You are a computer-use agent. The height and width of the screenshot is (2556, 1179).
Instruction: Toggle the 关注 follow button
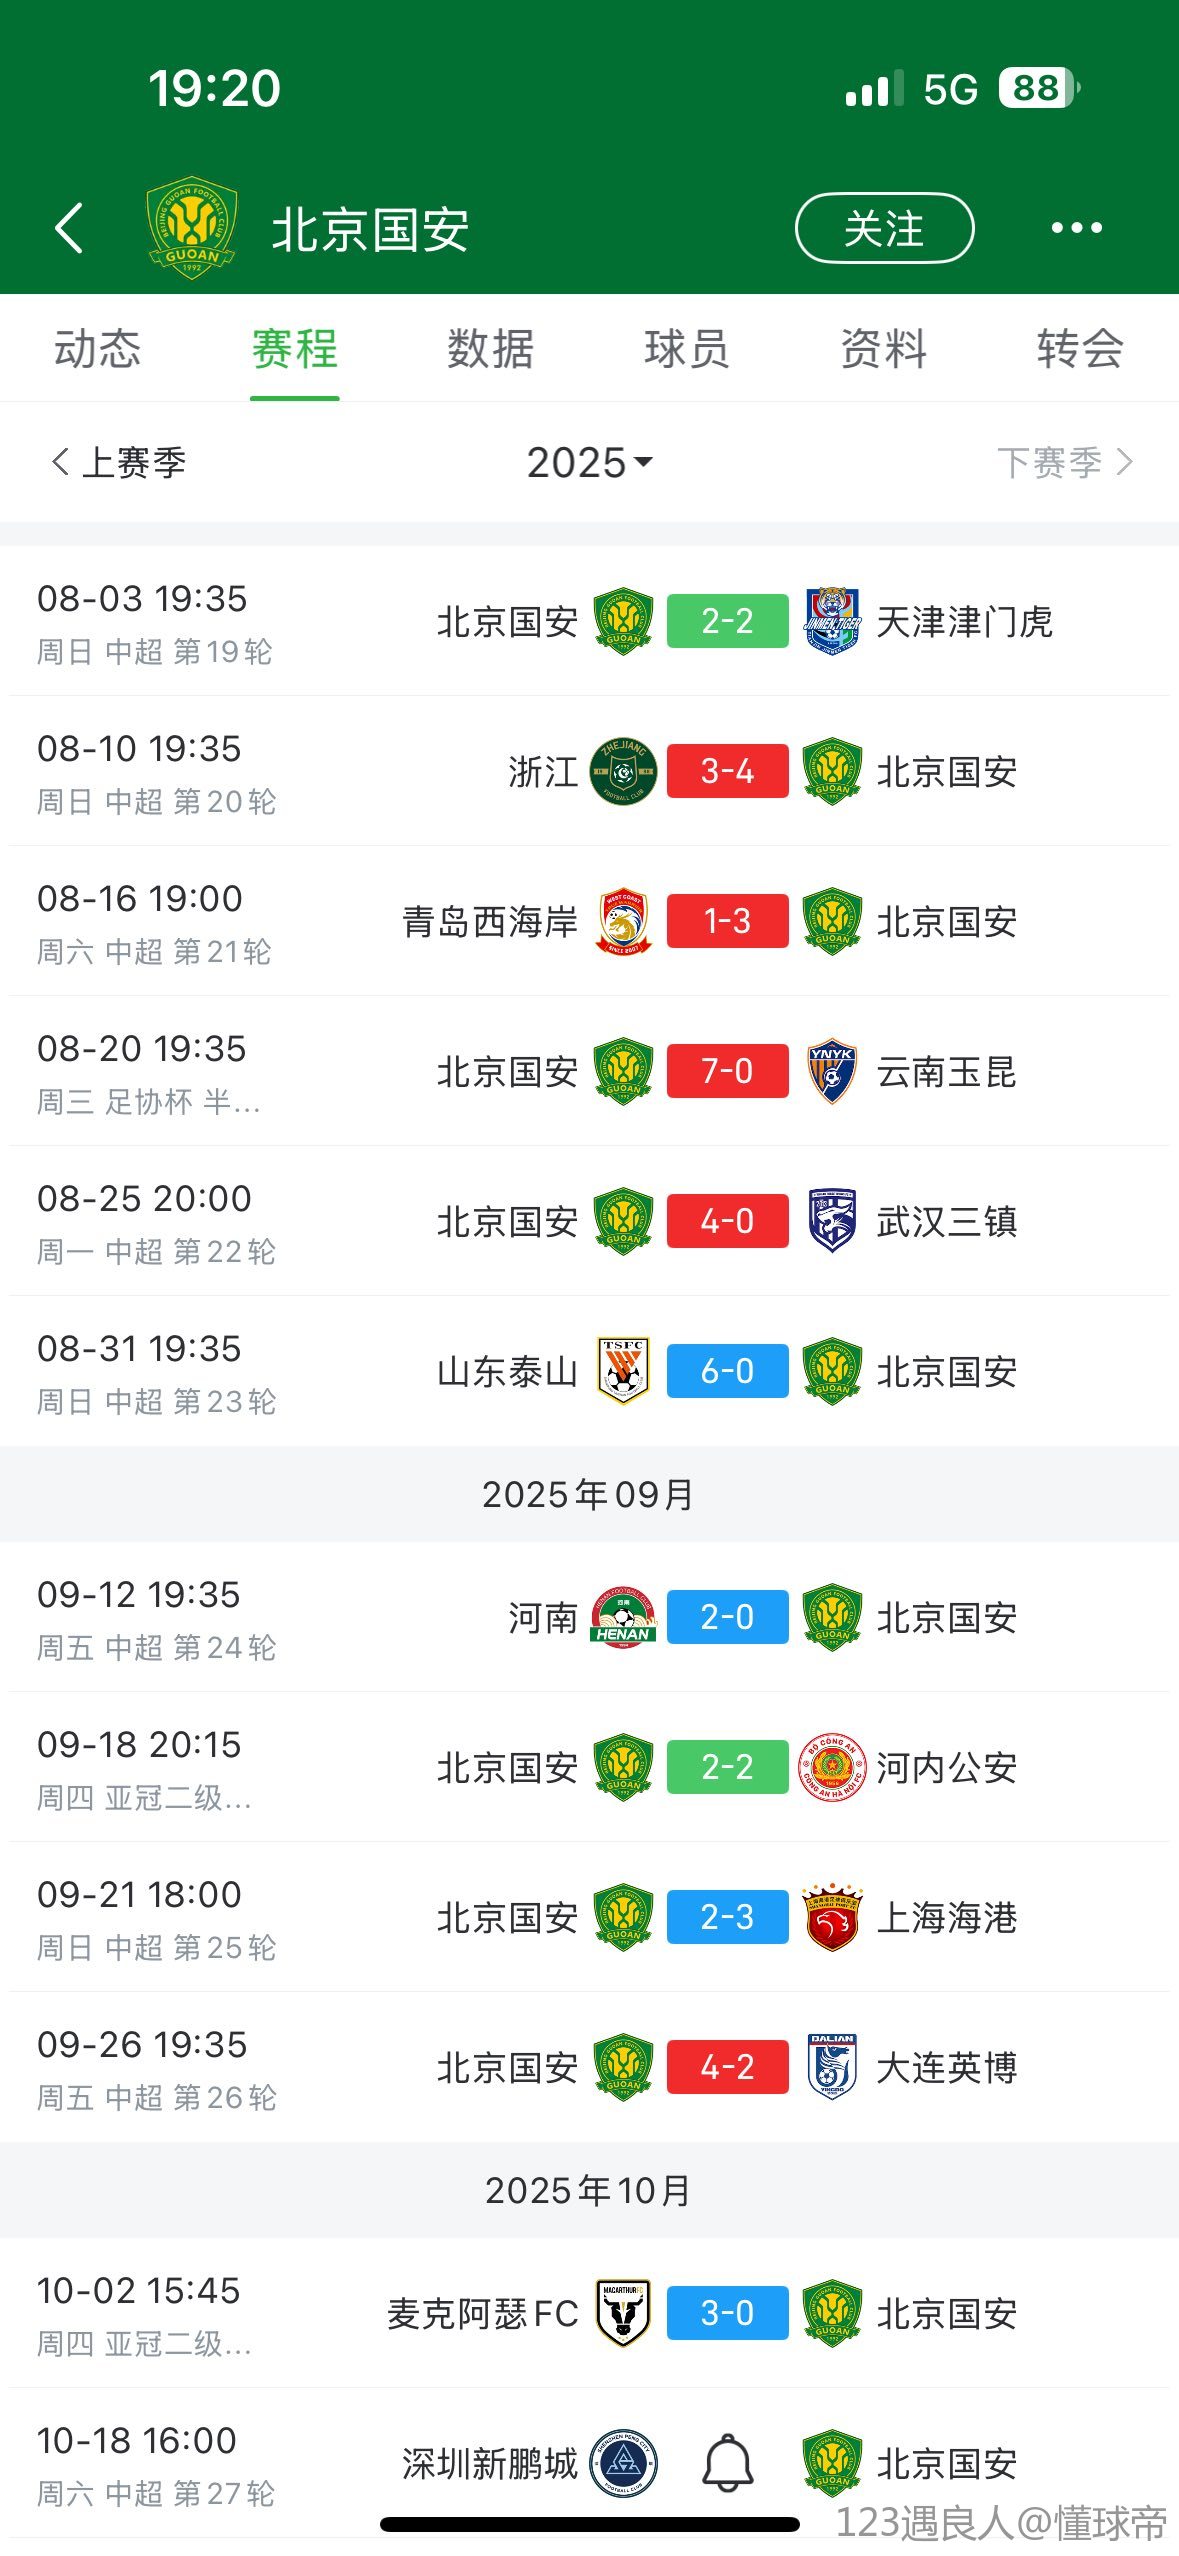(x=884, y=228)
